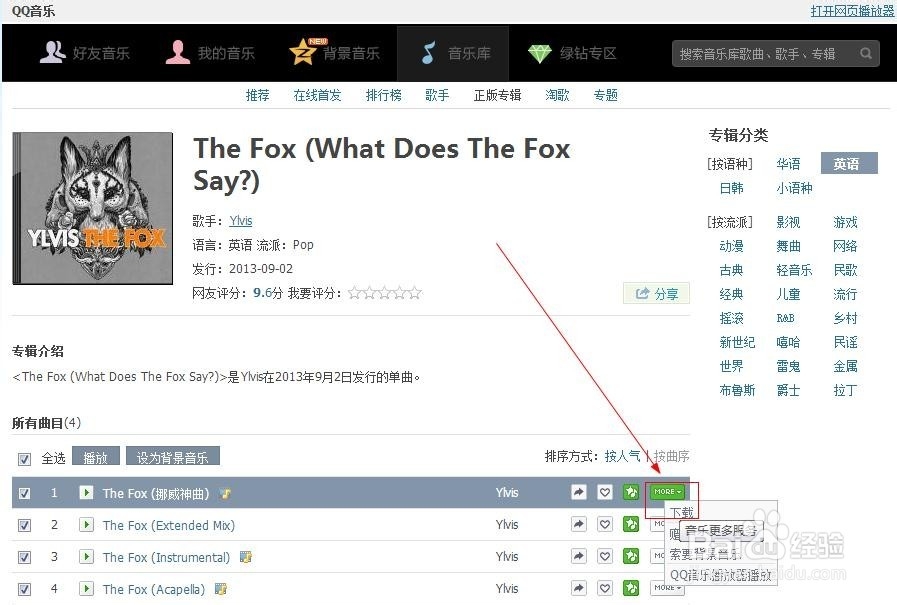Open the 排行榜 charts page
The image size is (897, 605).
(384, 95)
